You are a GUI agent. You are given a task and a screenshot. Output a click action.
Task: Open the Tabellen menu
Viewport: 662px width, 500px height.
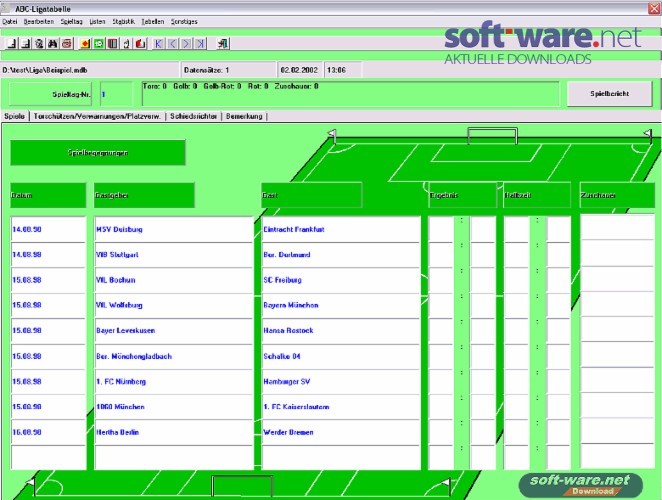[x=152, y=22]
